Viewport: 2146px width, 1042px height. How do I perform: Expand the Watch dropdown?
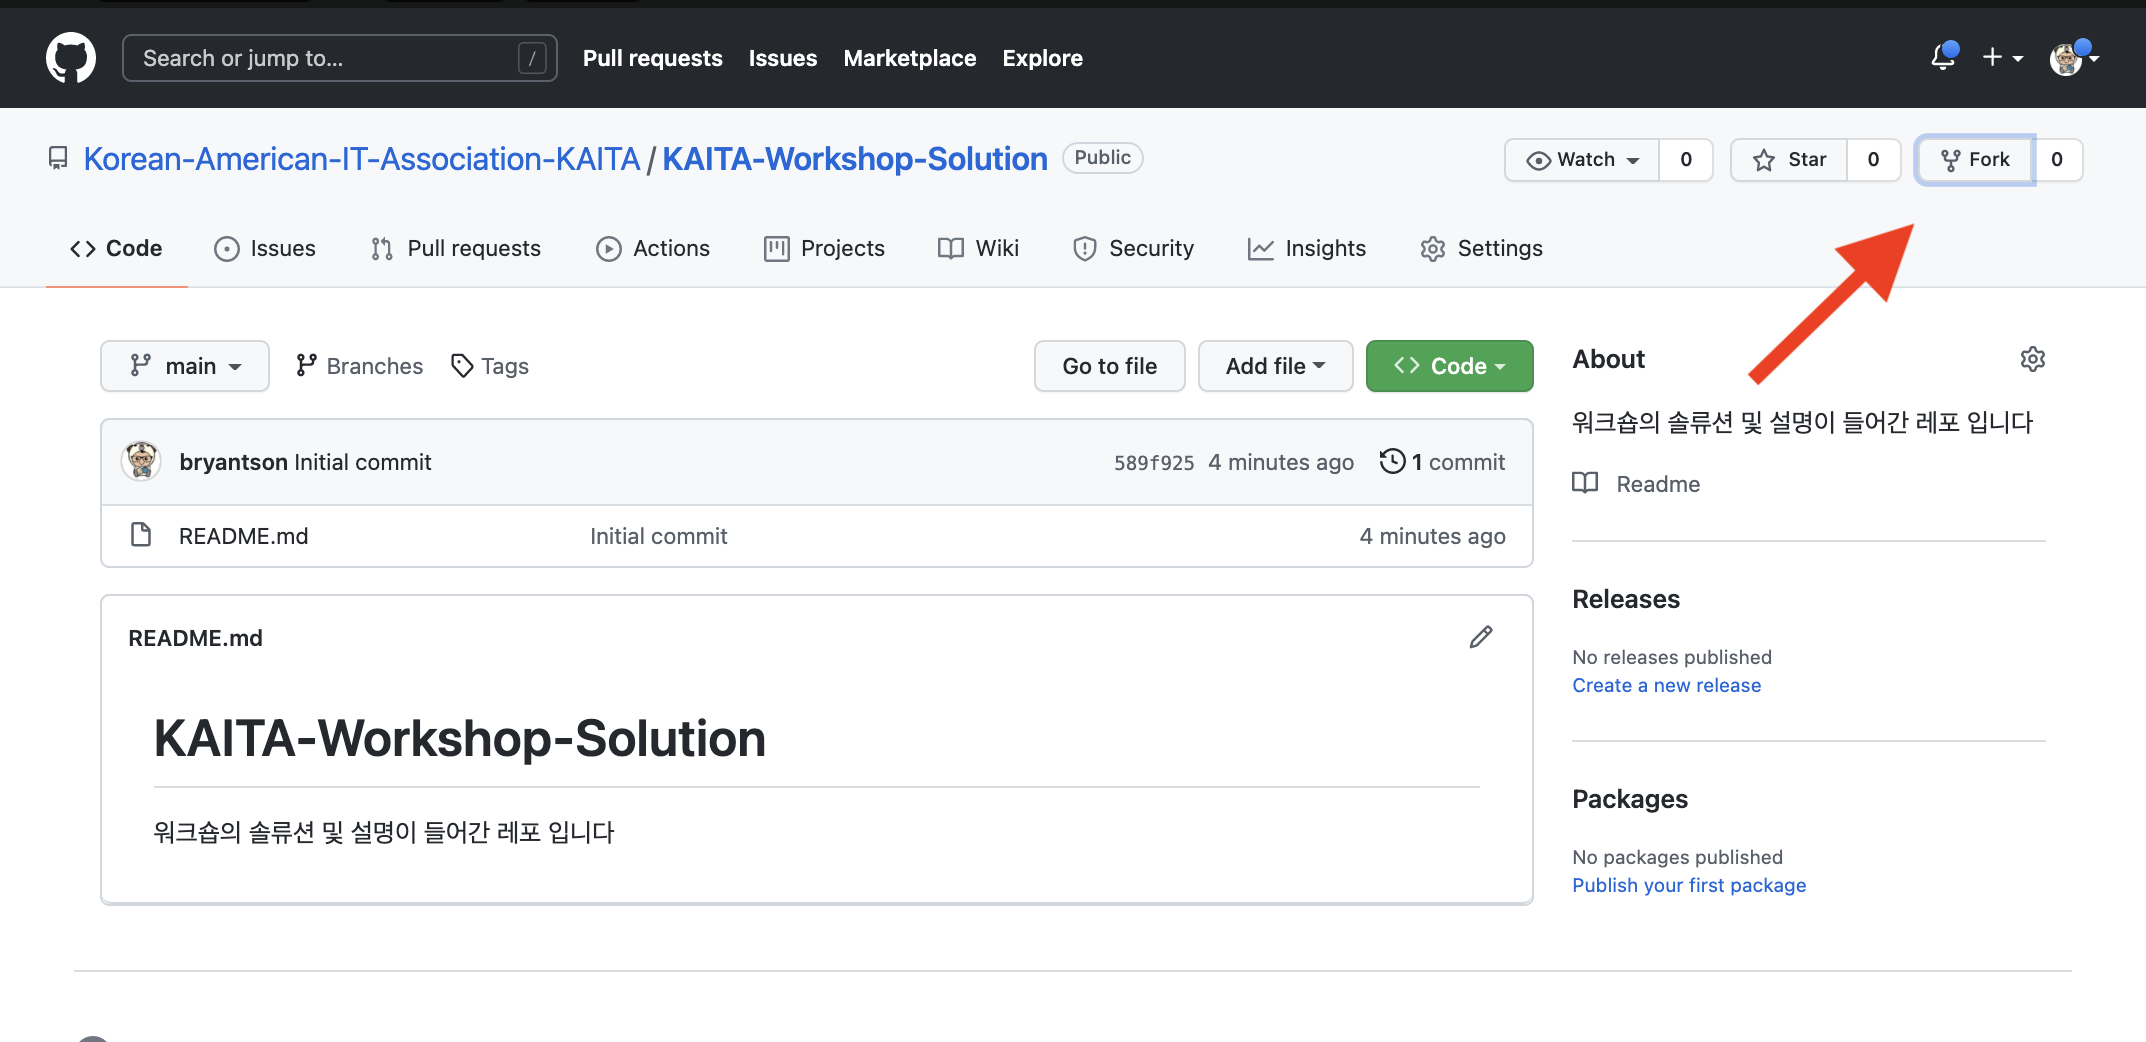coord(1582,160)
